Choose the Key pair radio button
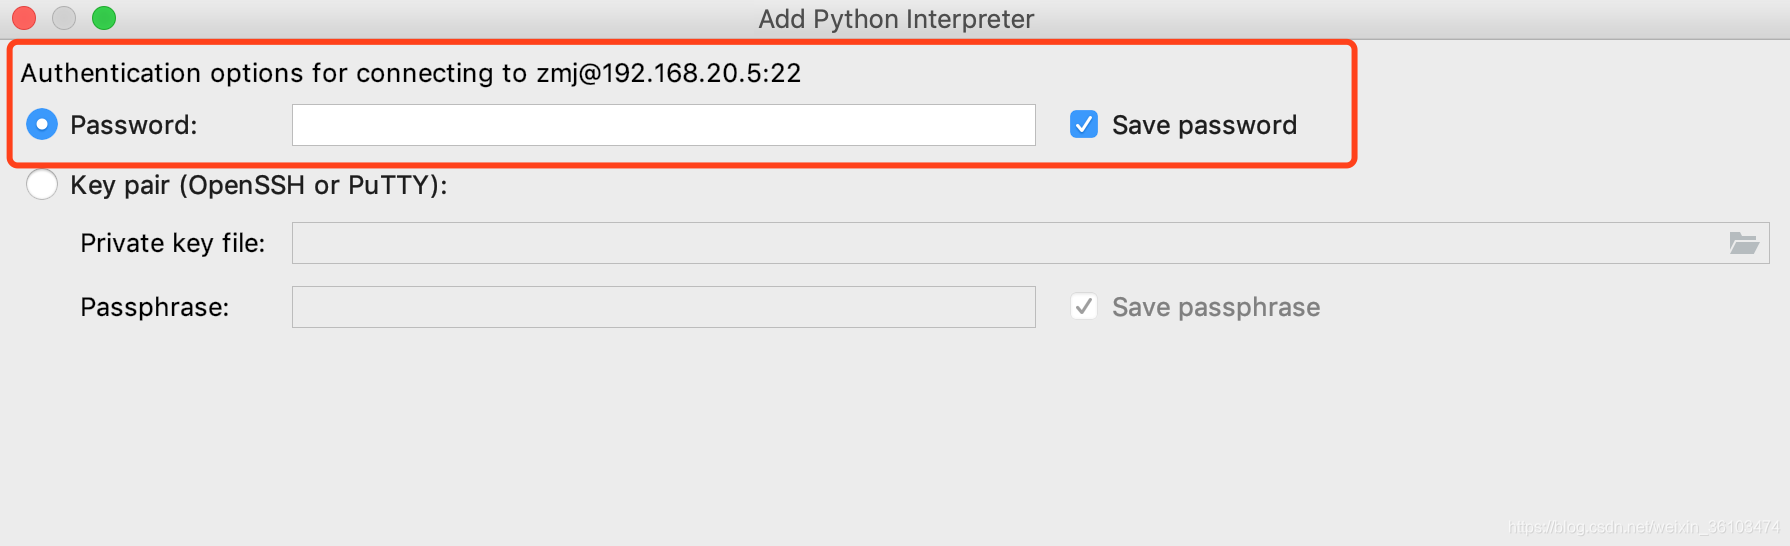1790x546 pixels. 42,185
